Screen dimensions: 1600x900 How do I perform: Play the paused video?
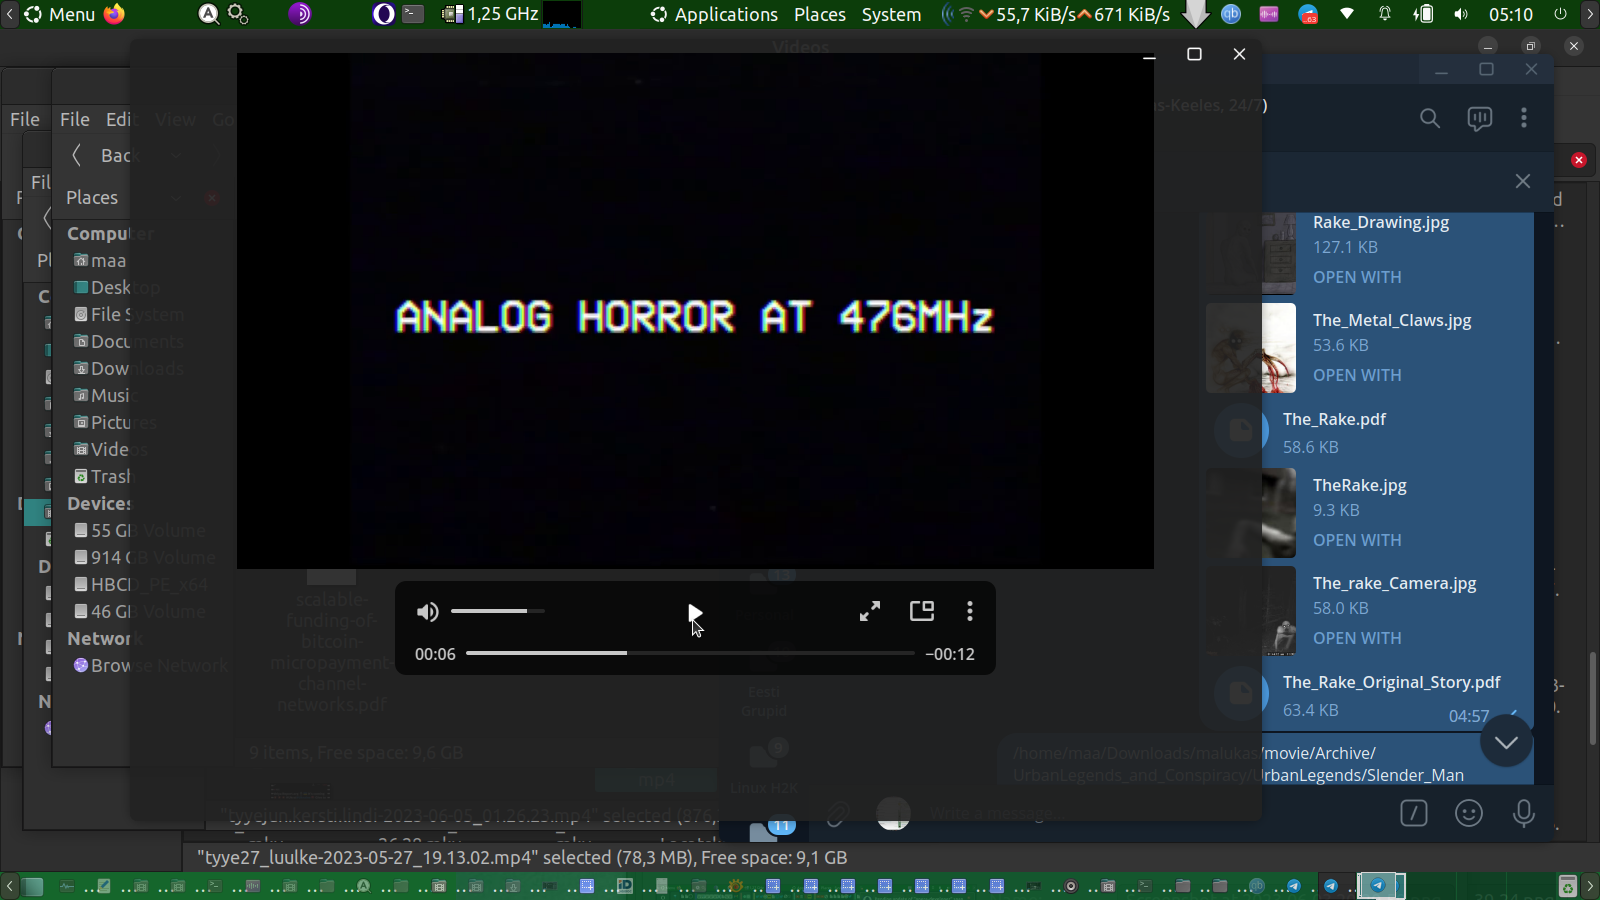coord(695,612)
